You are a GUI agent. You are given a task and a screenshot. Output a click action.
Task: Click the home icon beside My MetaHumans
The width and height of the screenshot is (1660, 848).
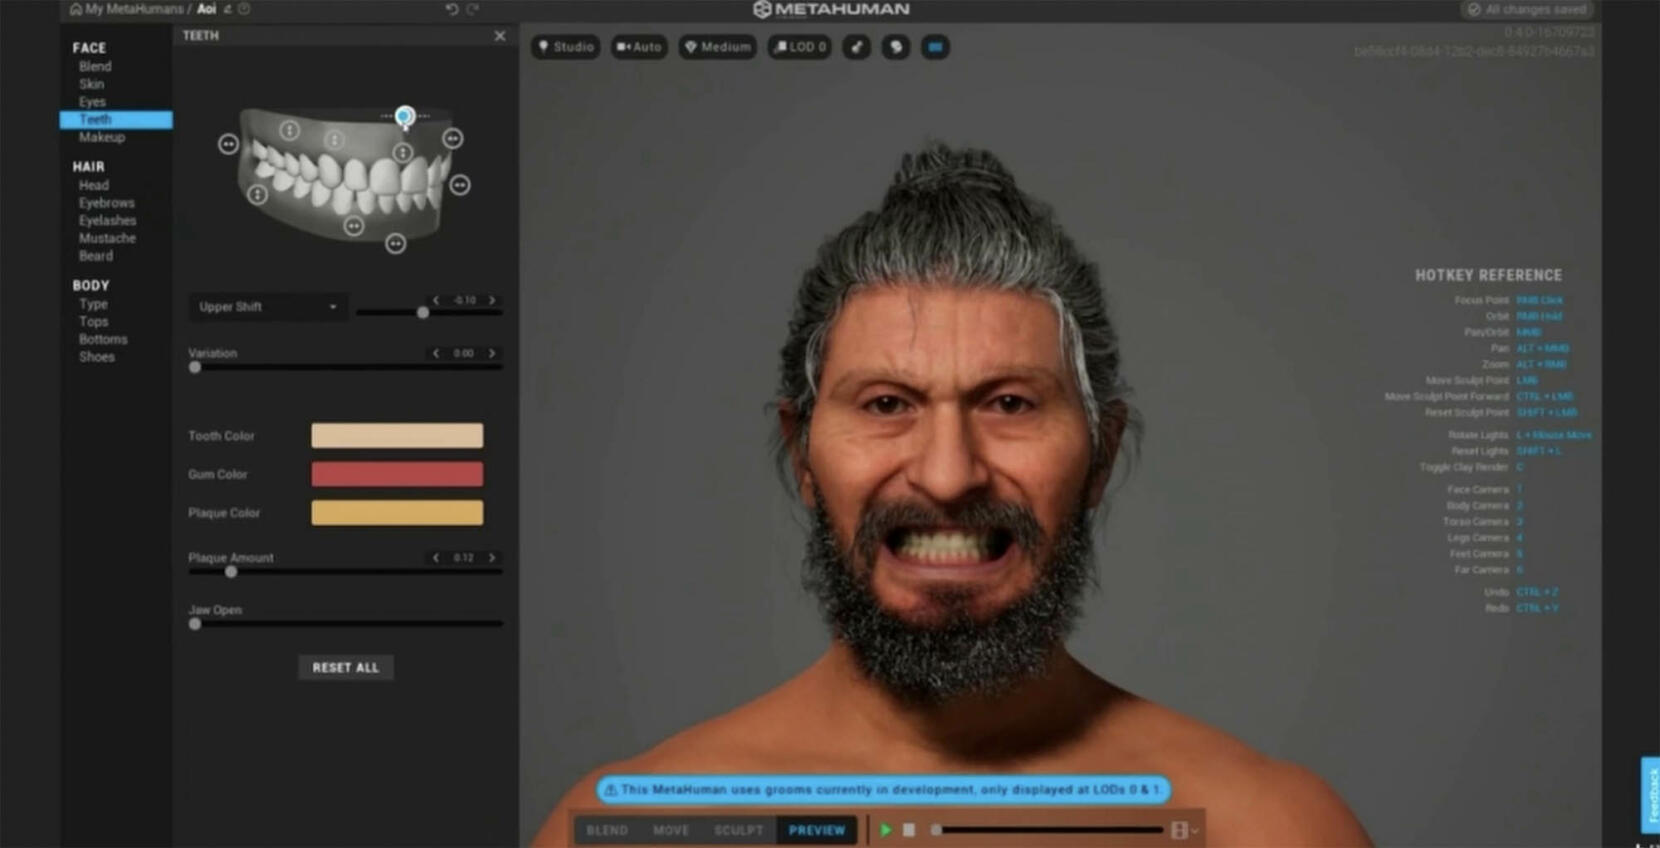76,9
